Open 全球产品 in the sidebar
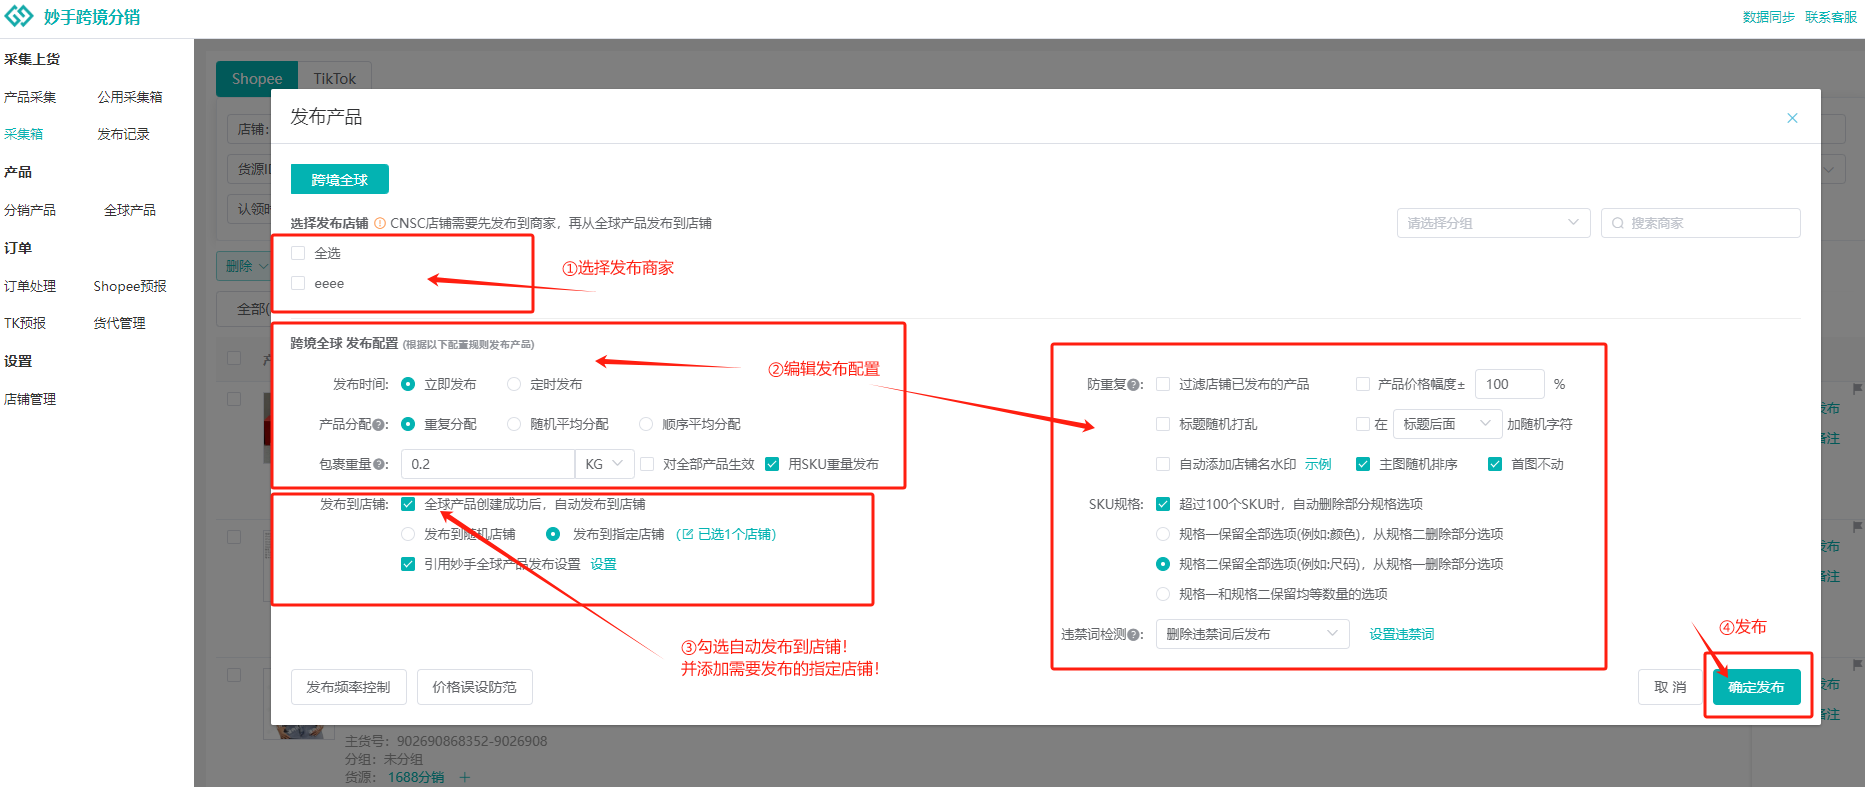This screenshot has height=787, width=1865. point(130,210)
